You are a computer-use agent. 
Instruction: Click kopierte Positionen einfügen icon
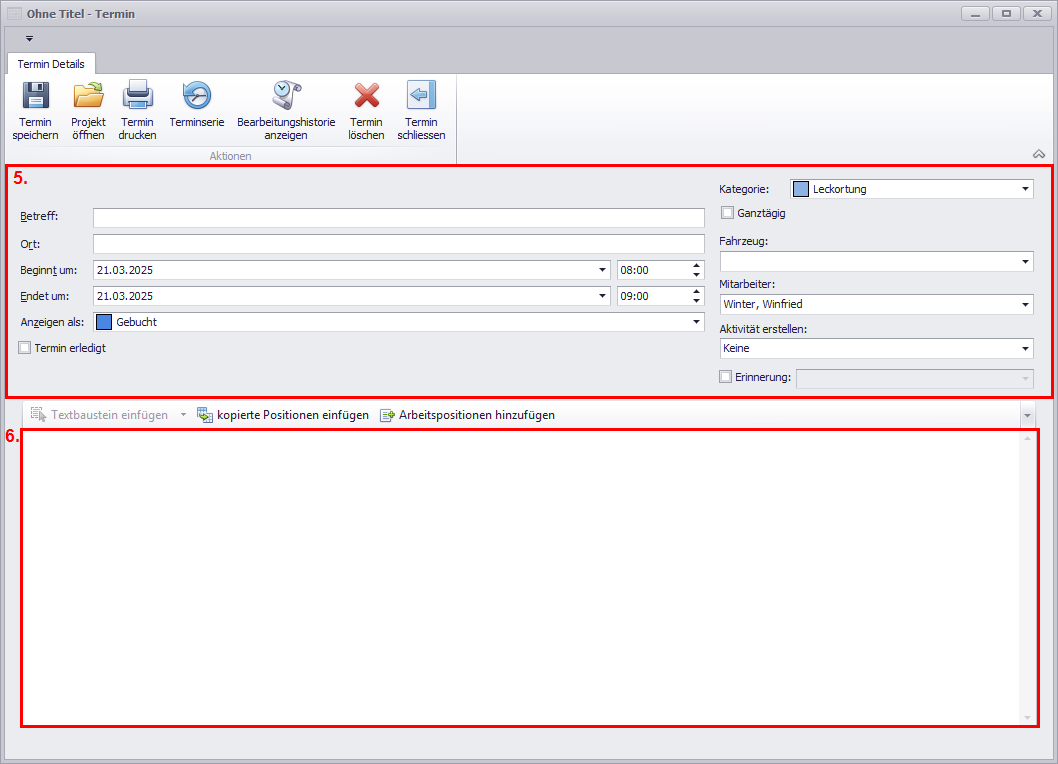point(205,415)
